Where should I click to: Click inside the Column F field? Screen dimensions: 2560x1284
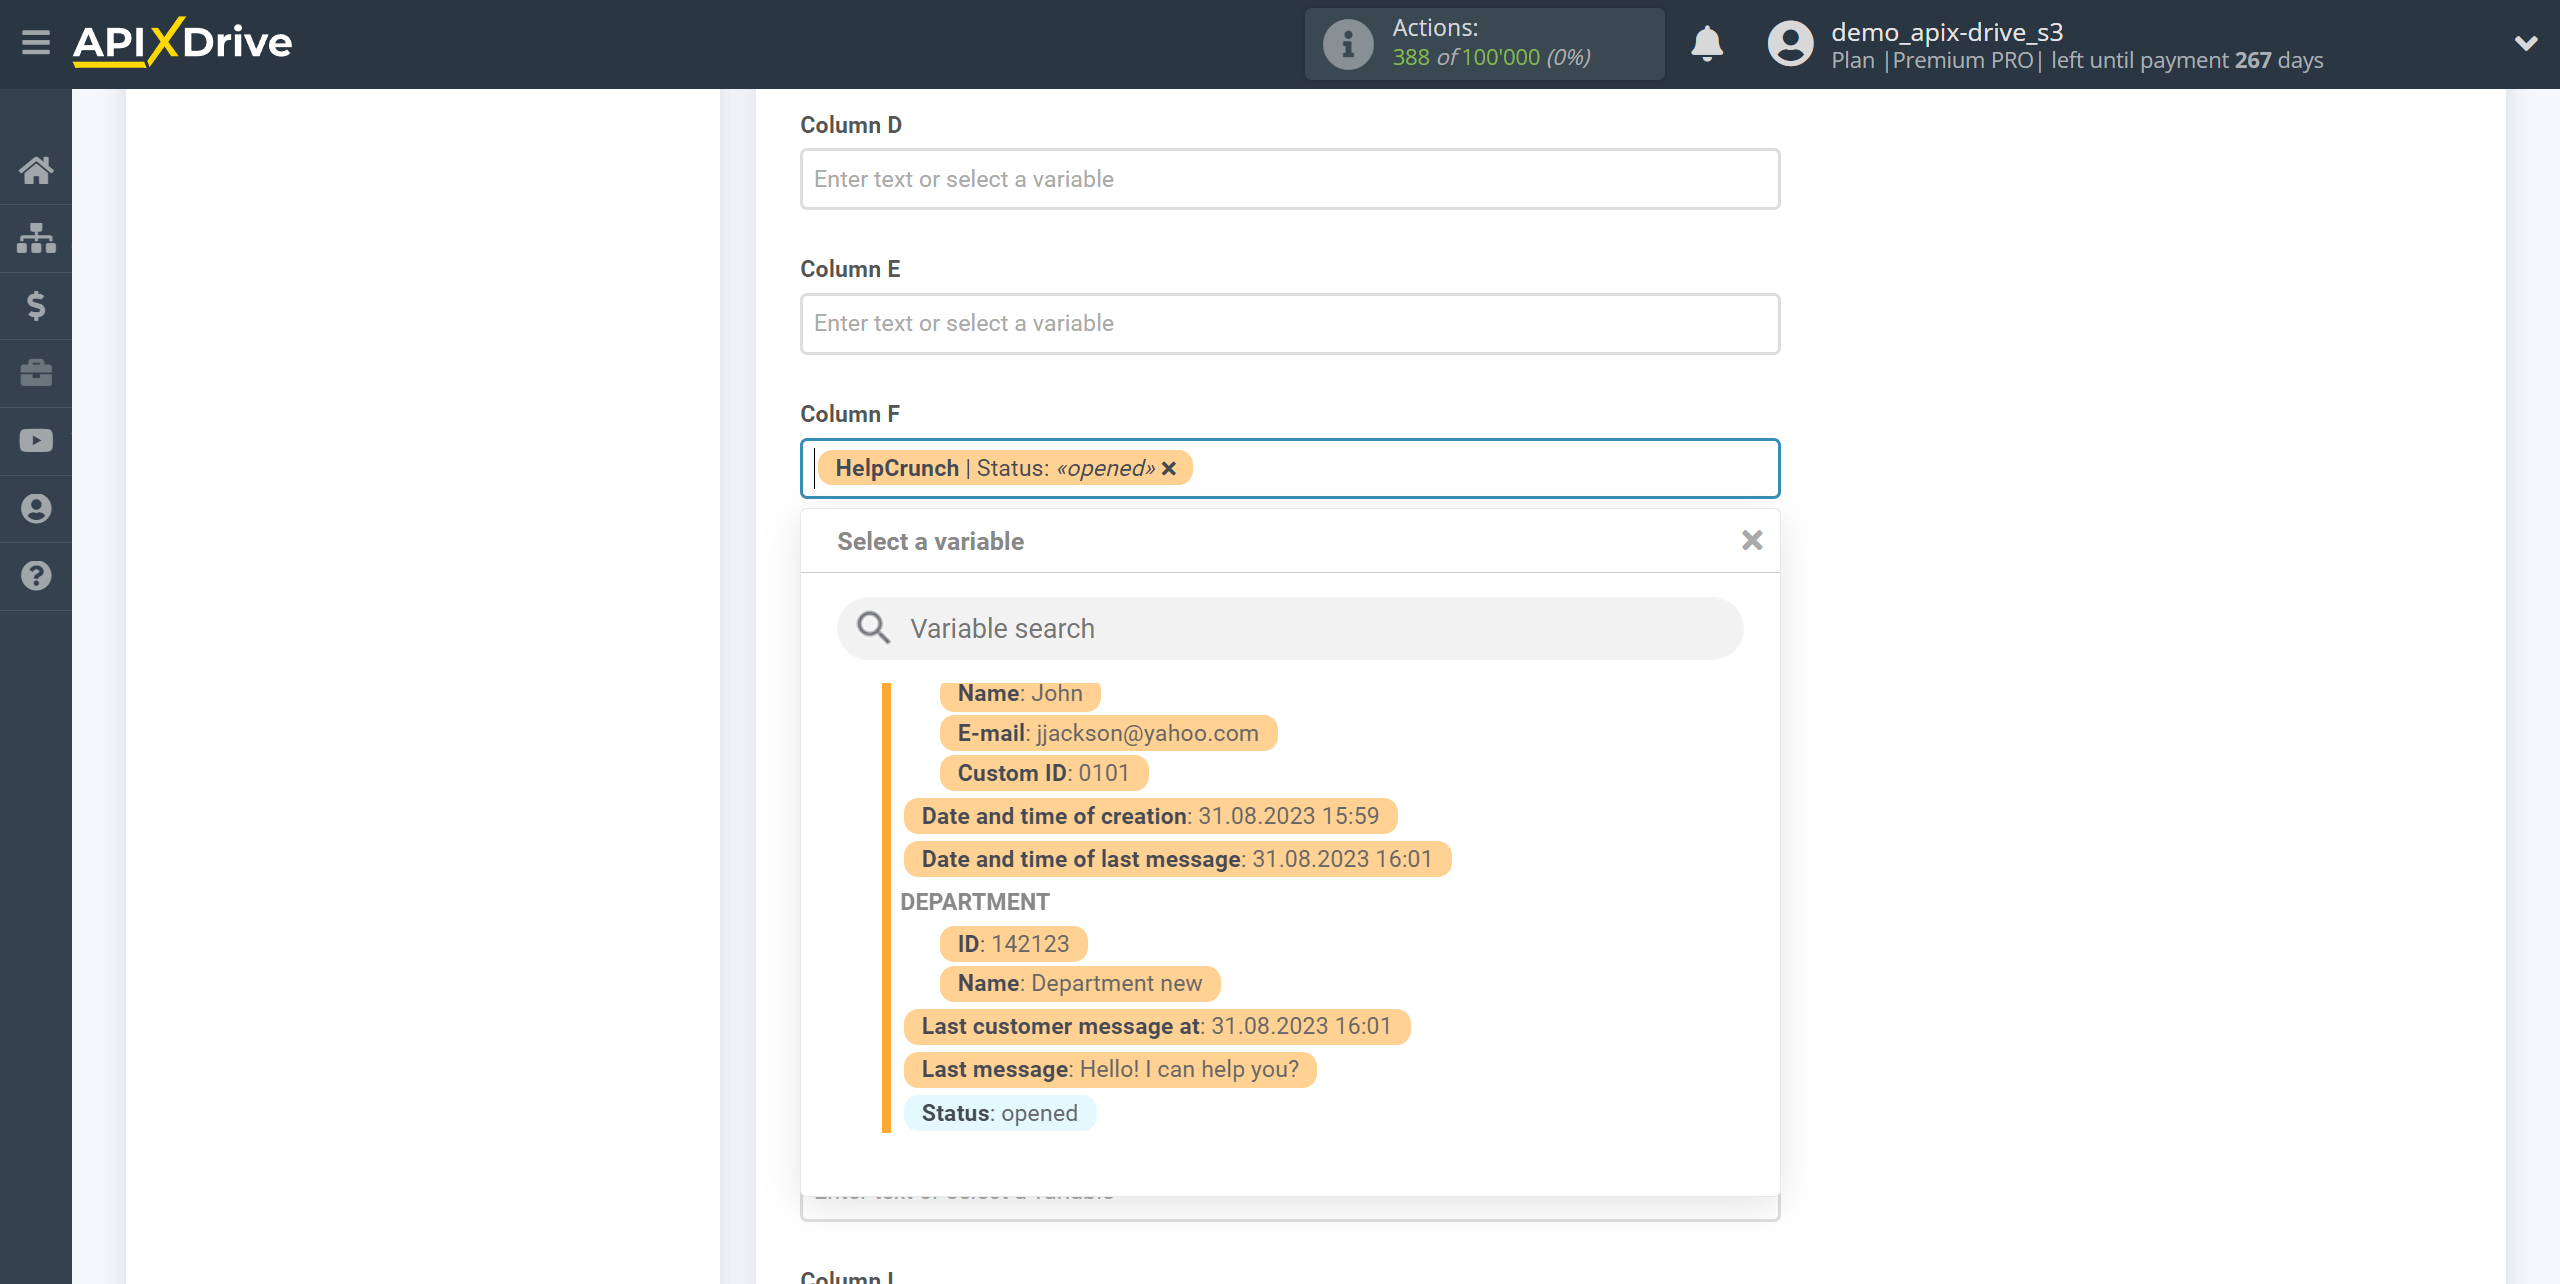pyautogui.click(x=1290, y=468)
